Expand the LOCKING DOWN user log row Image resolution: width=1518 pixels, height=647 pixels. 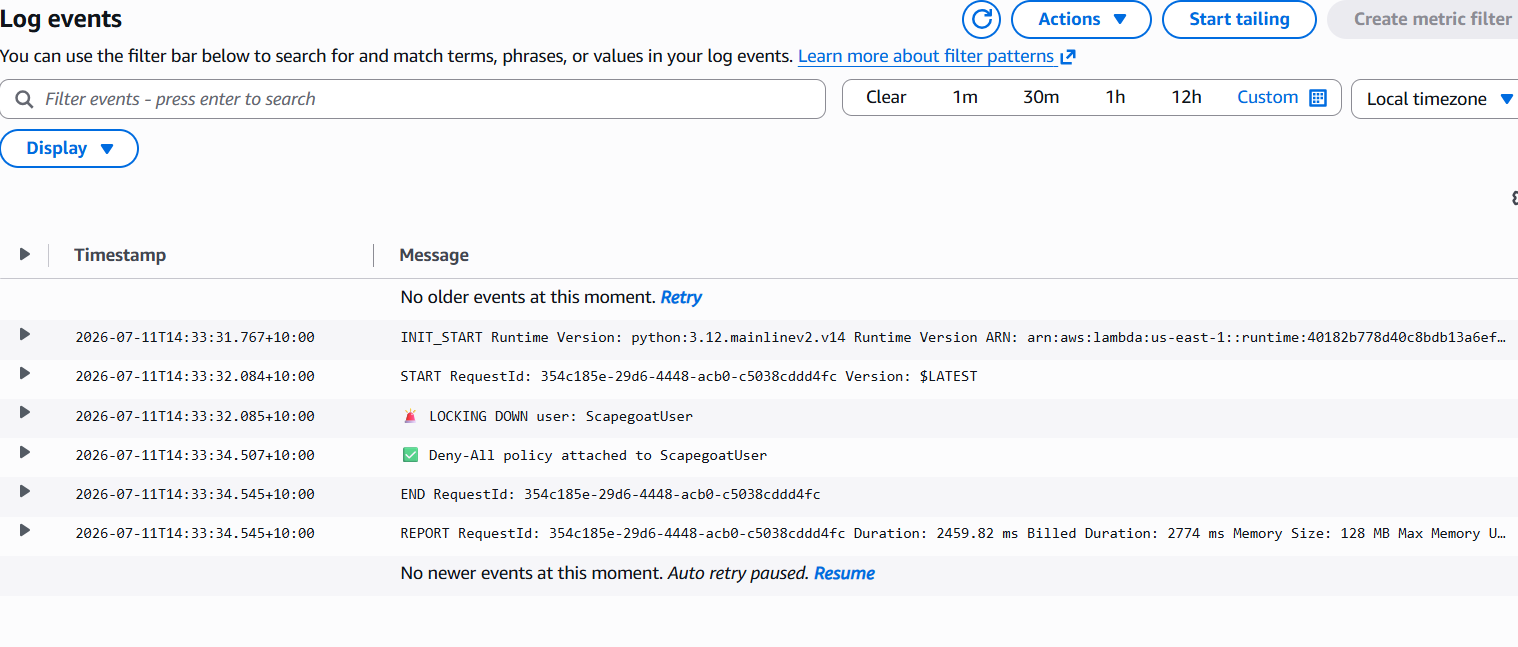[x=25, y=412]
